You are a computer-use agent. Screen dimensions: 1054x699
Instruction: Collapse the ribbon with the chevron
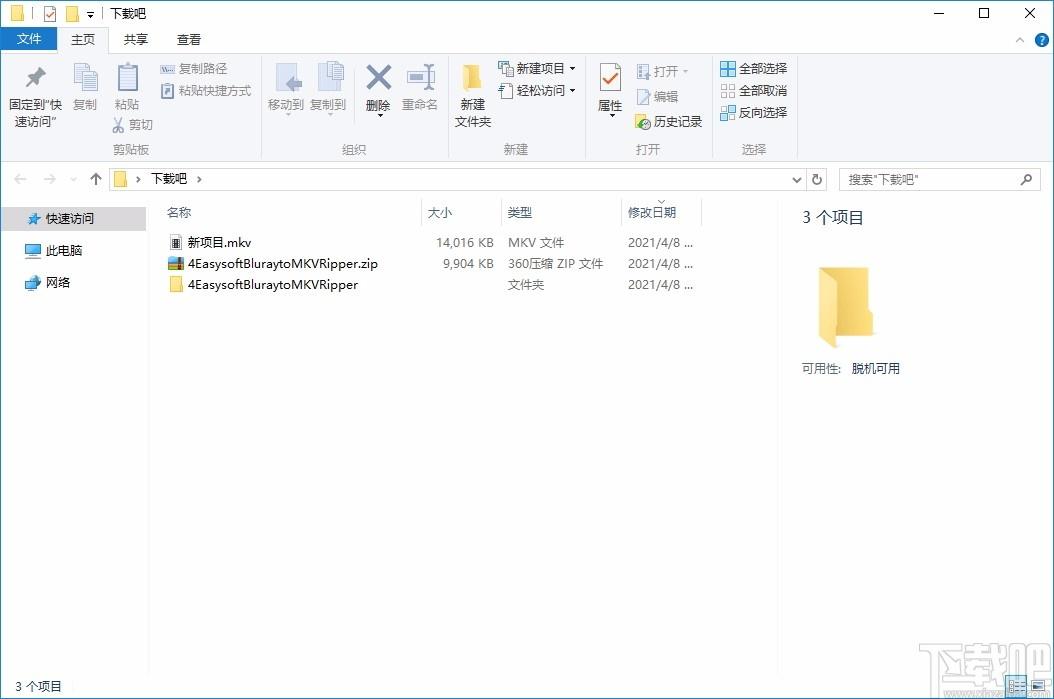[1020, 40]
